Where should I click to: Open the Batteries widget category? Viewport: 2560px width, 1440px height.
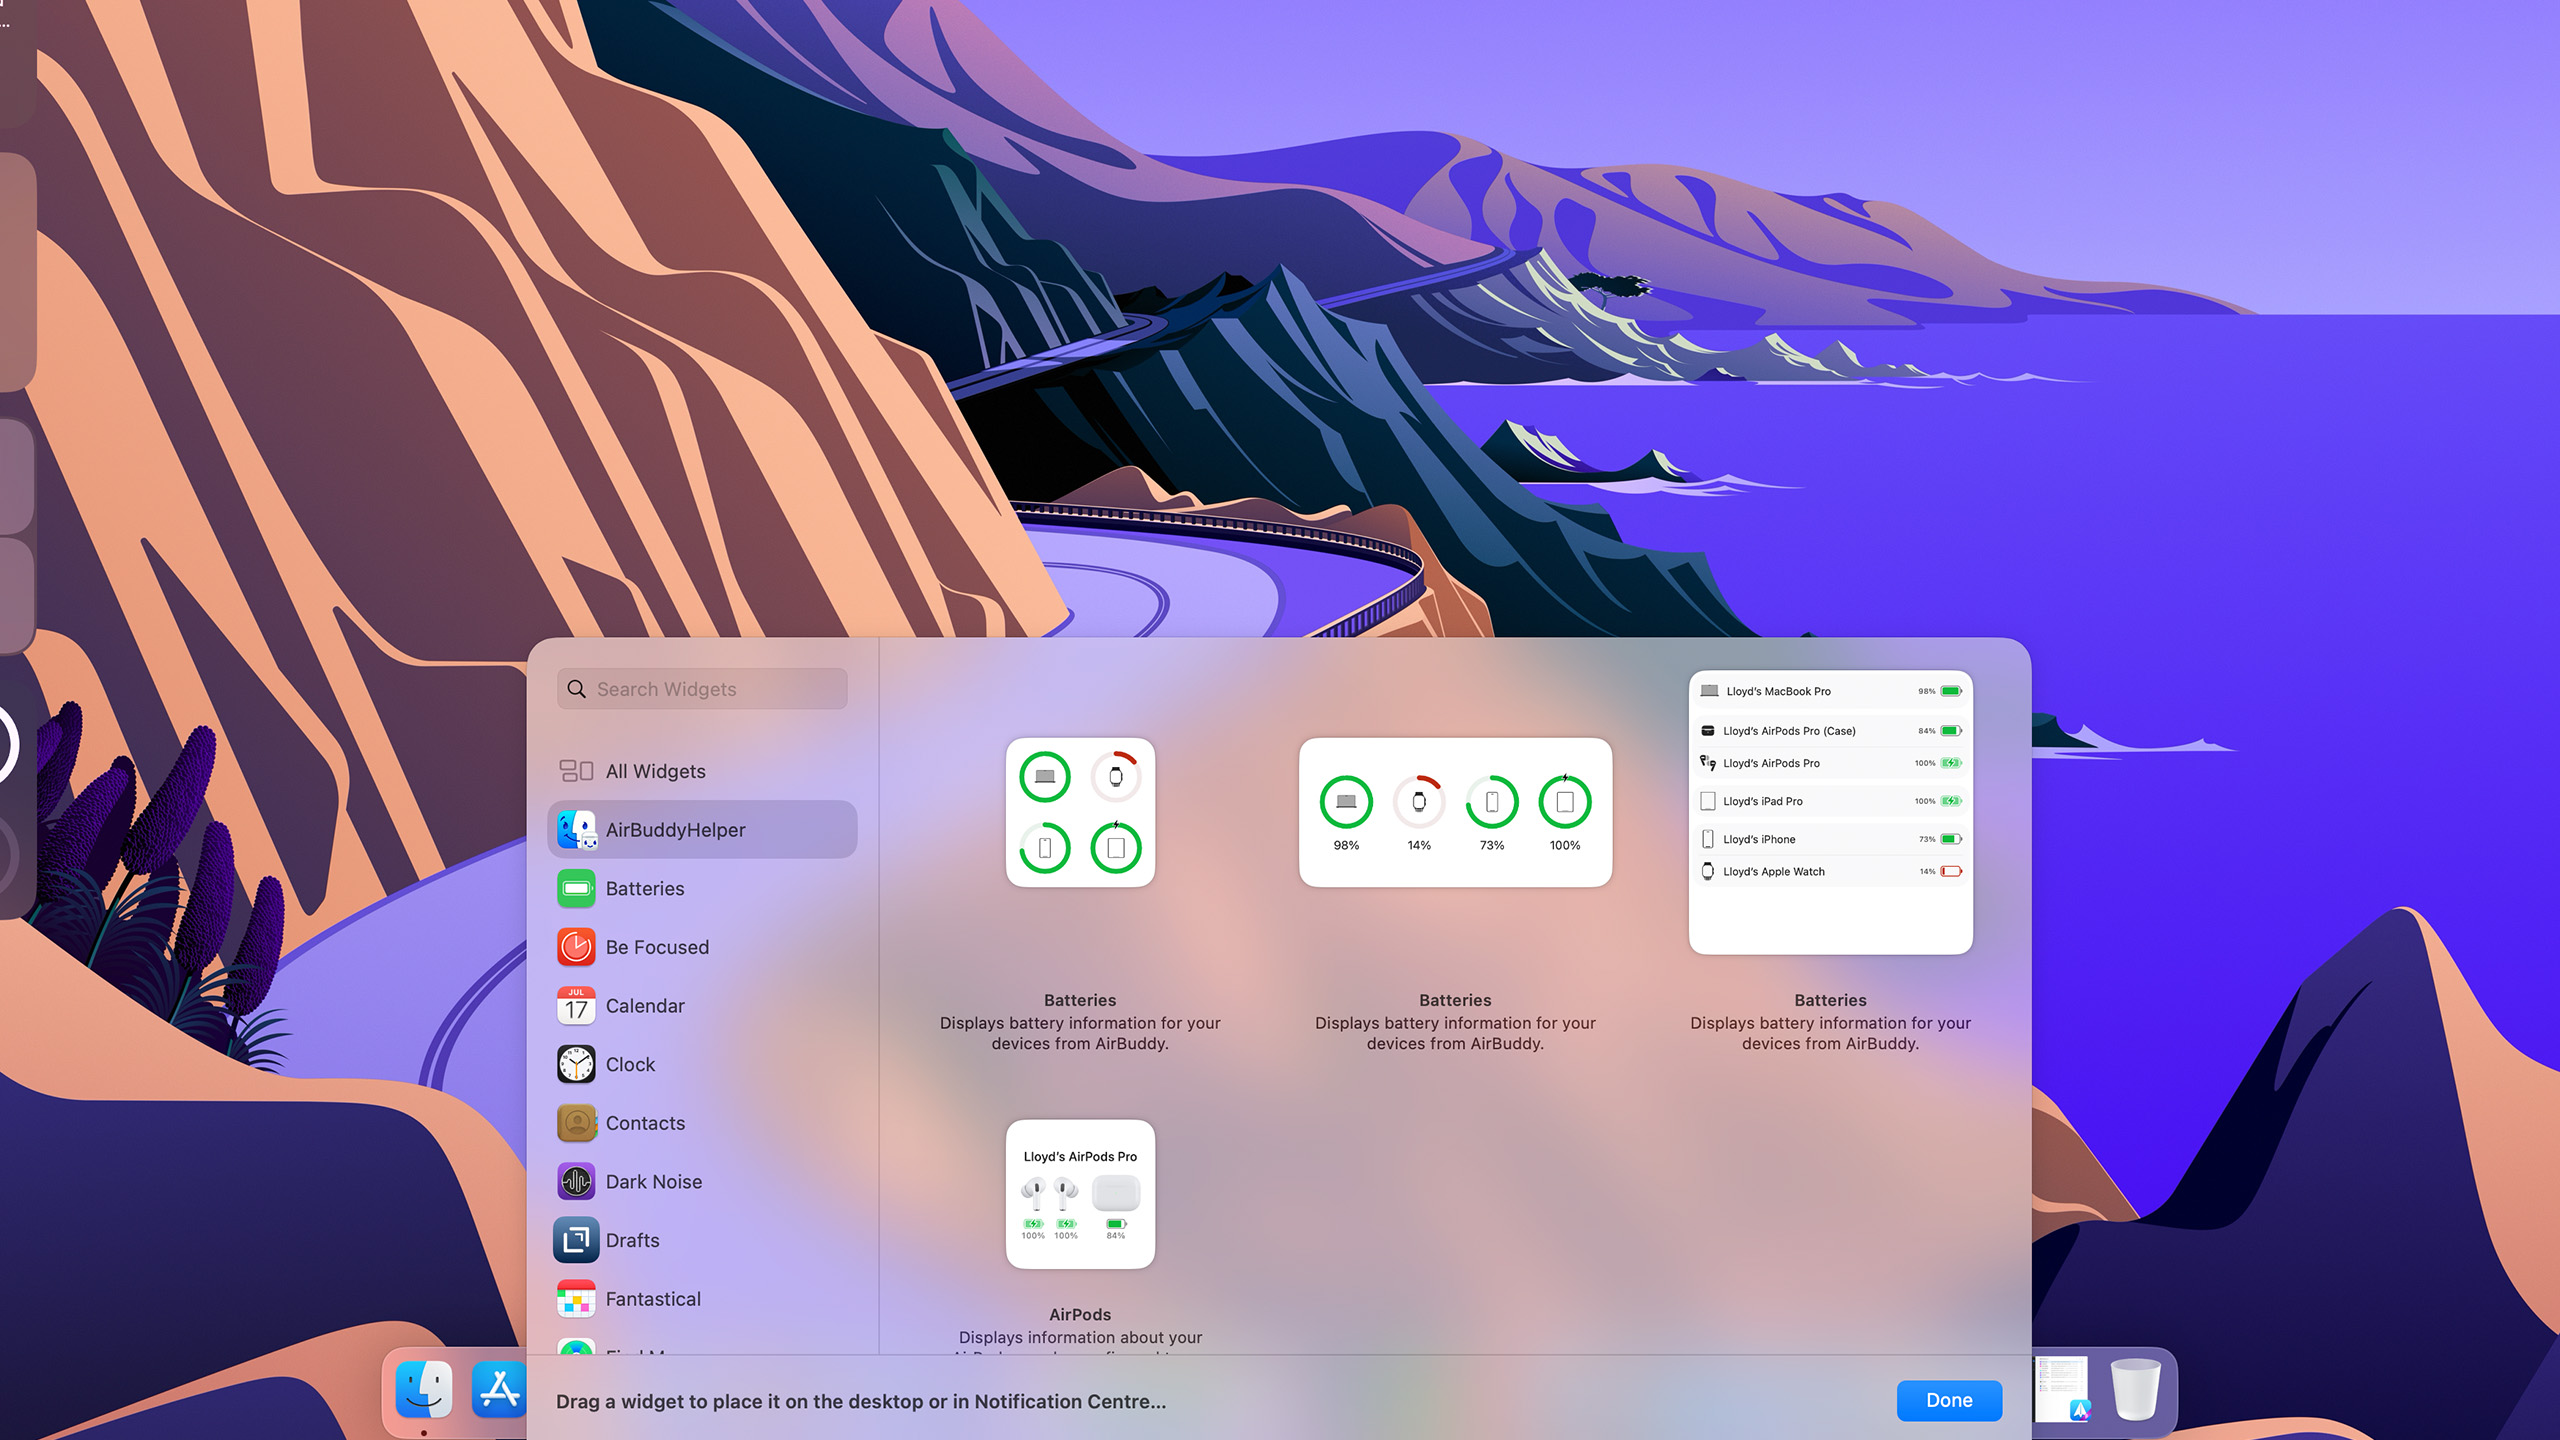coord(702,888)
